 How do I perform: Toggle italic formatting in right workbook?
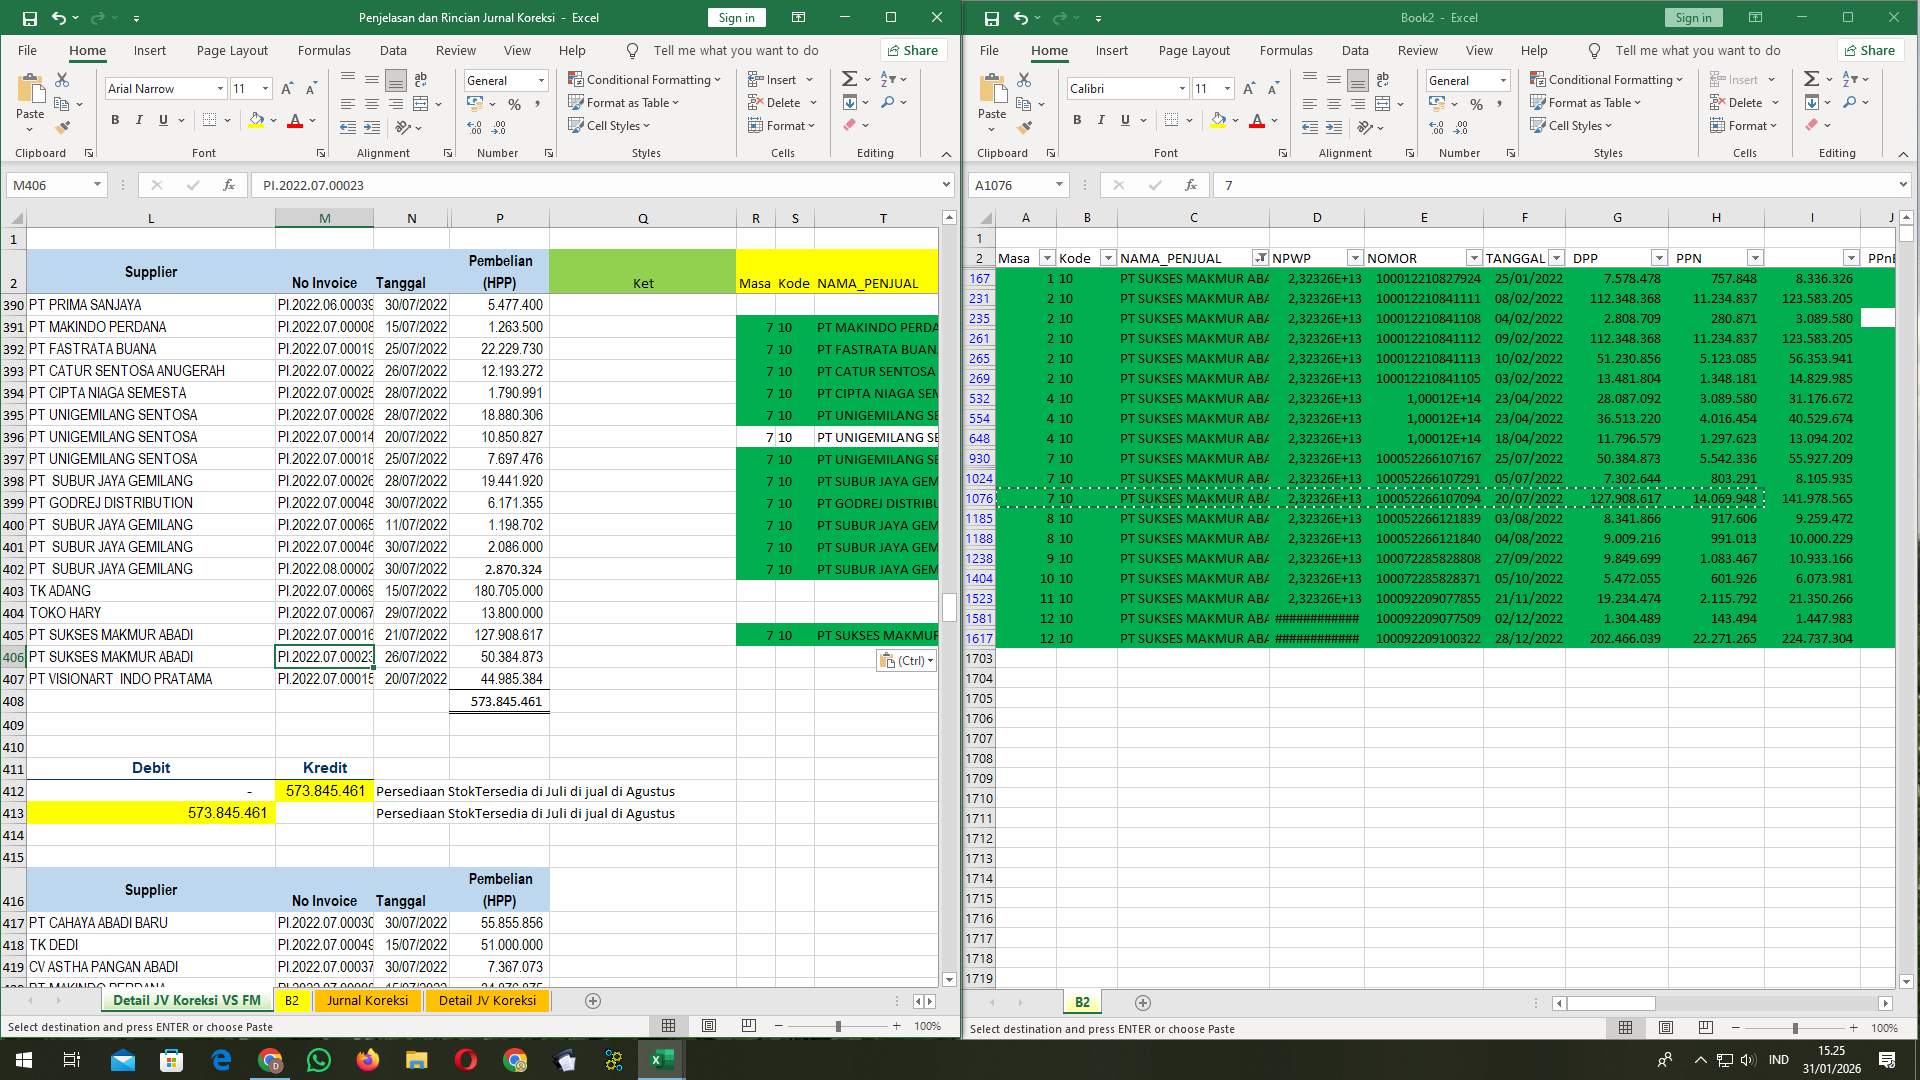(1101, 119)
